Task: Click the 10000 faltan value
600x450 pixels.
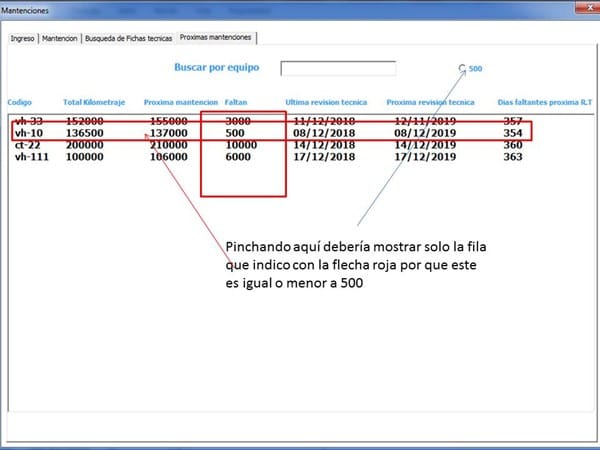Action: pos(241,145)
